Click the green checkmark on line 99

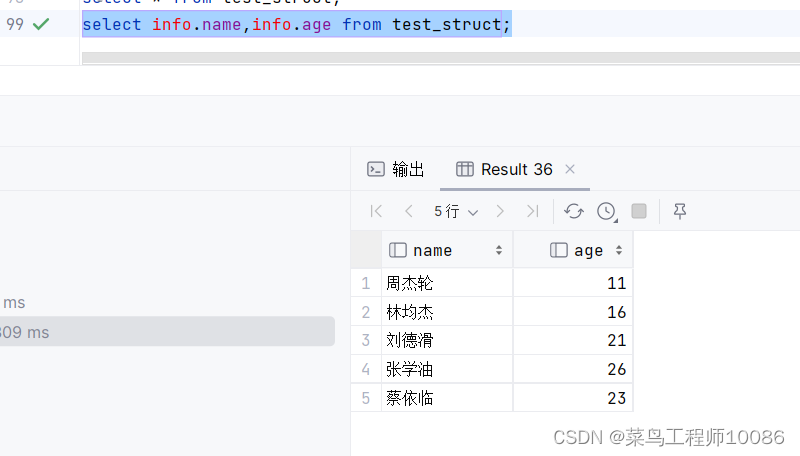(x=41, y=24)
